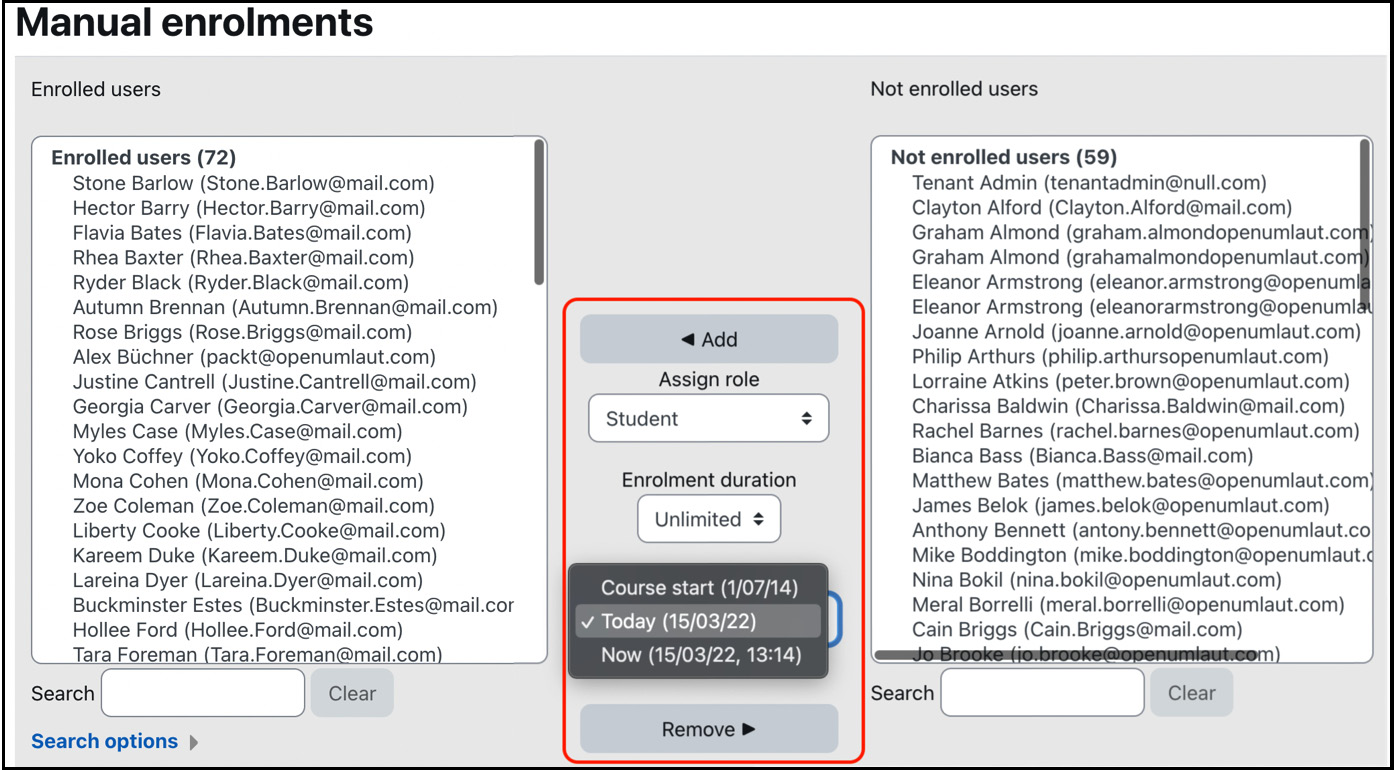Select Tara Foreman in enrolled users

257,654
